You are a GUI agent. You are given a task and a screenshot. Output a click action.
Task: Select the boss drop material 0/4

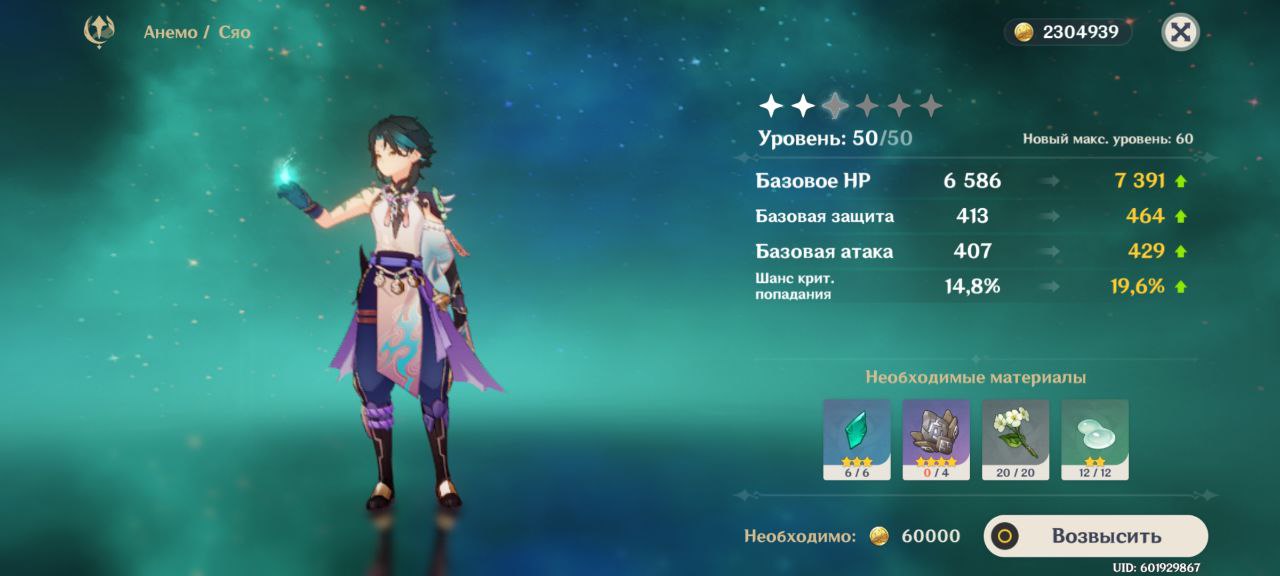(936, 439)
